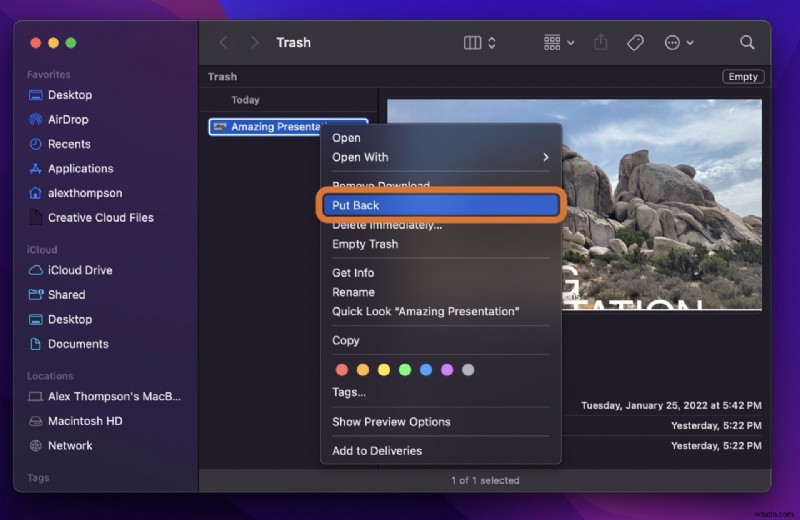This screenshot has width=800, height=520.
Task: Apply the red tag color
Action: point(342,369)
